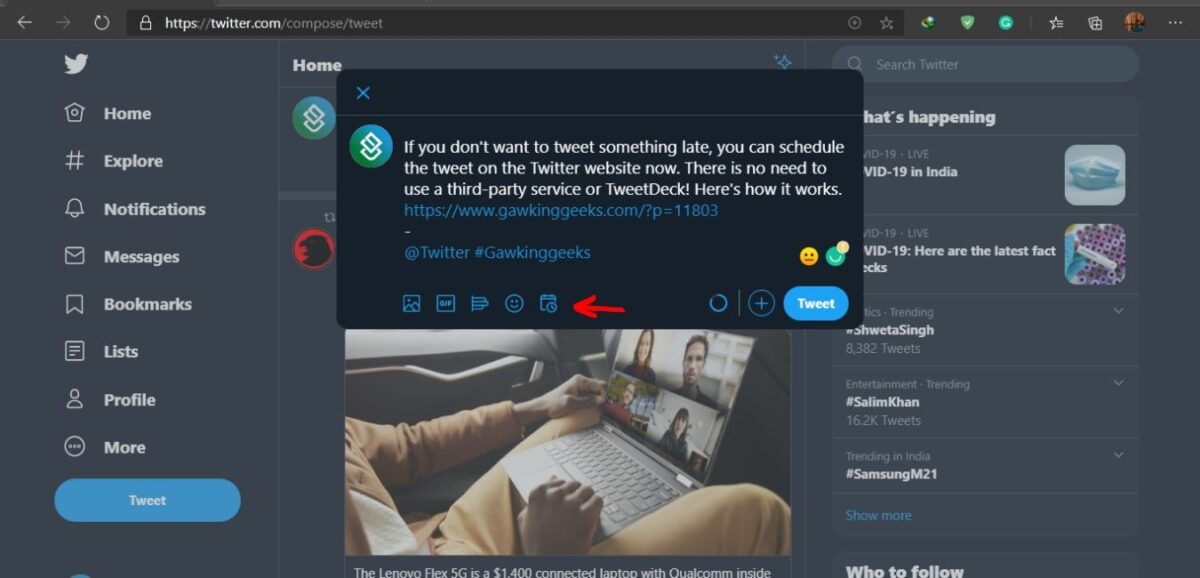This screenshot has width=1200, height=578.
Task: Click the Grammarly icon in the composer
Action: 836,255
